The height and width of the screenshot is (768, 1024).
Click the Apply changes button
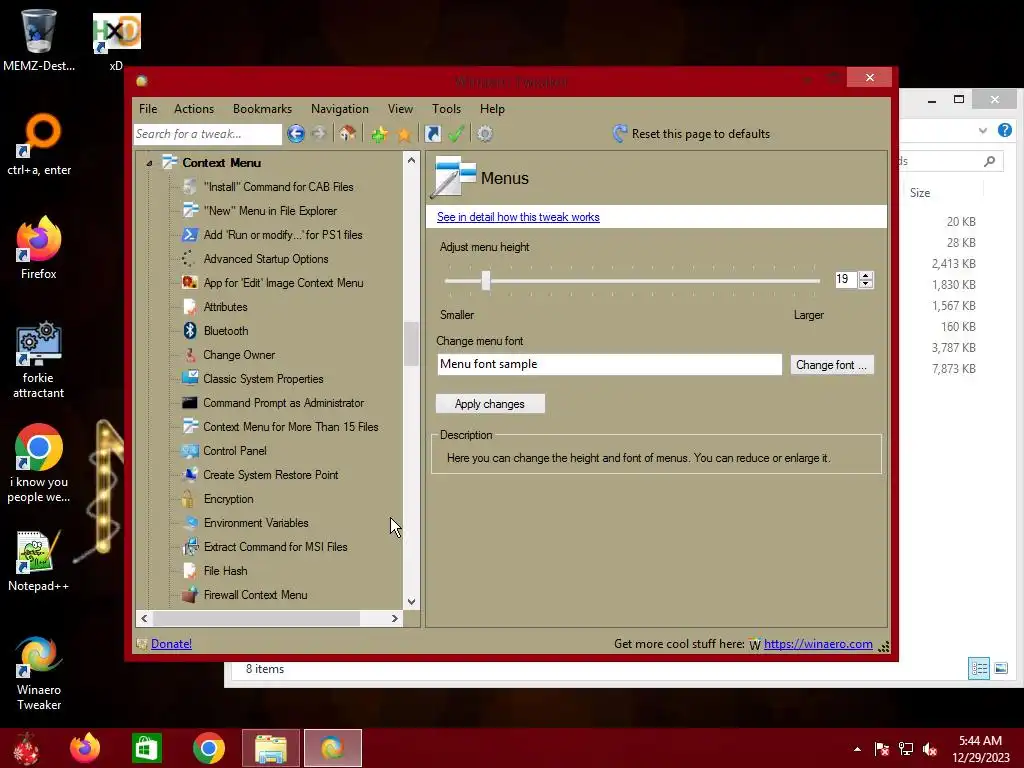pos(490,404)
